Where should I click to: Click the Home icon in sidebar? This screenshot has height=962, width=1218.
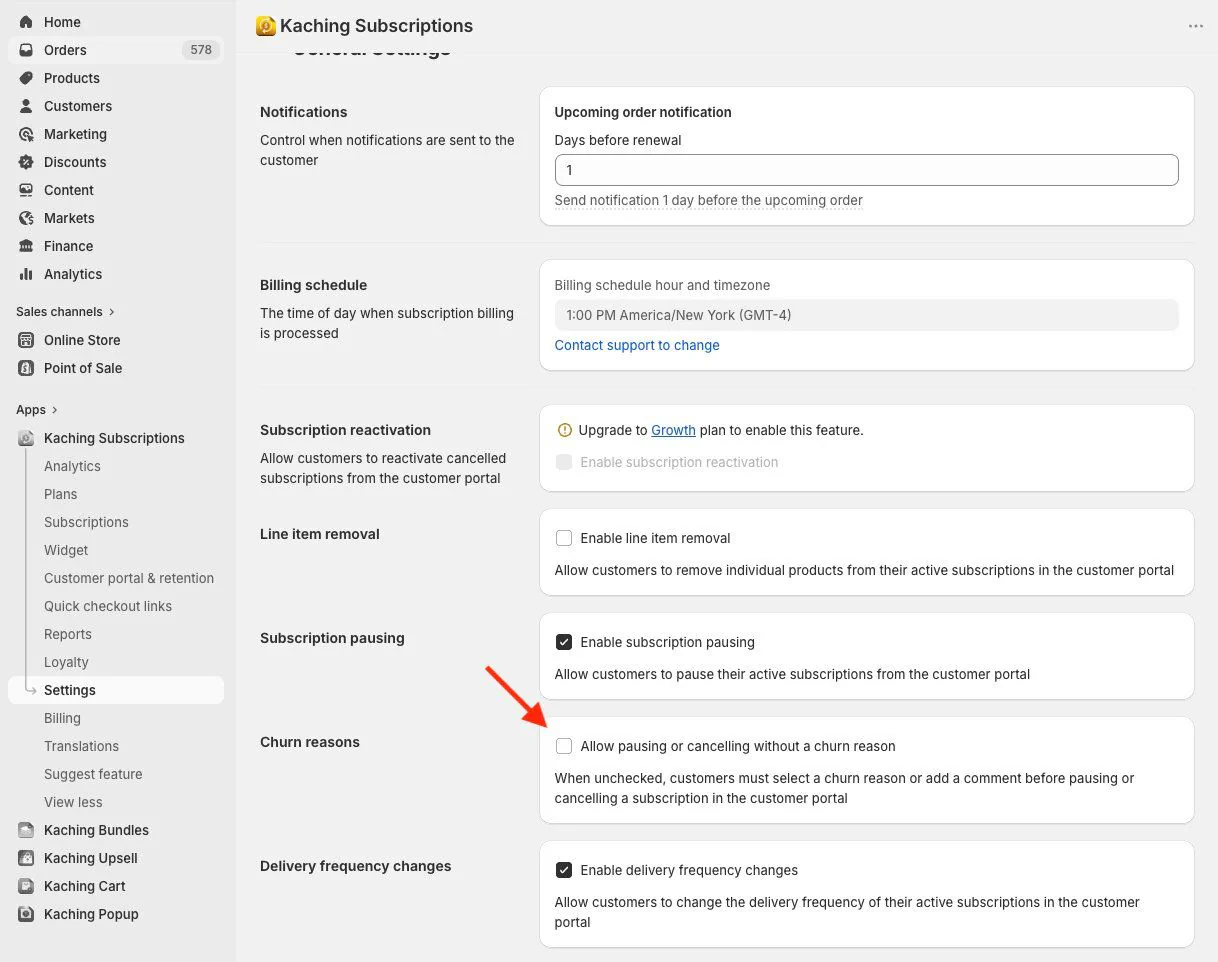(x=26, y=22)
